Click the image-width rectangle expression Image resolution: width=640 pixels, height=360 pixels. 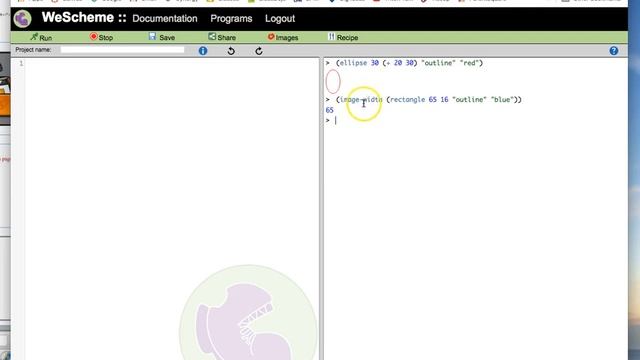(429, 100)
